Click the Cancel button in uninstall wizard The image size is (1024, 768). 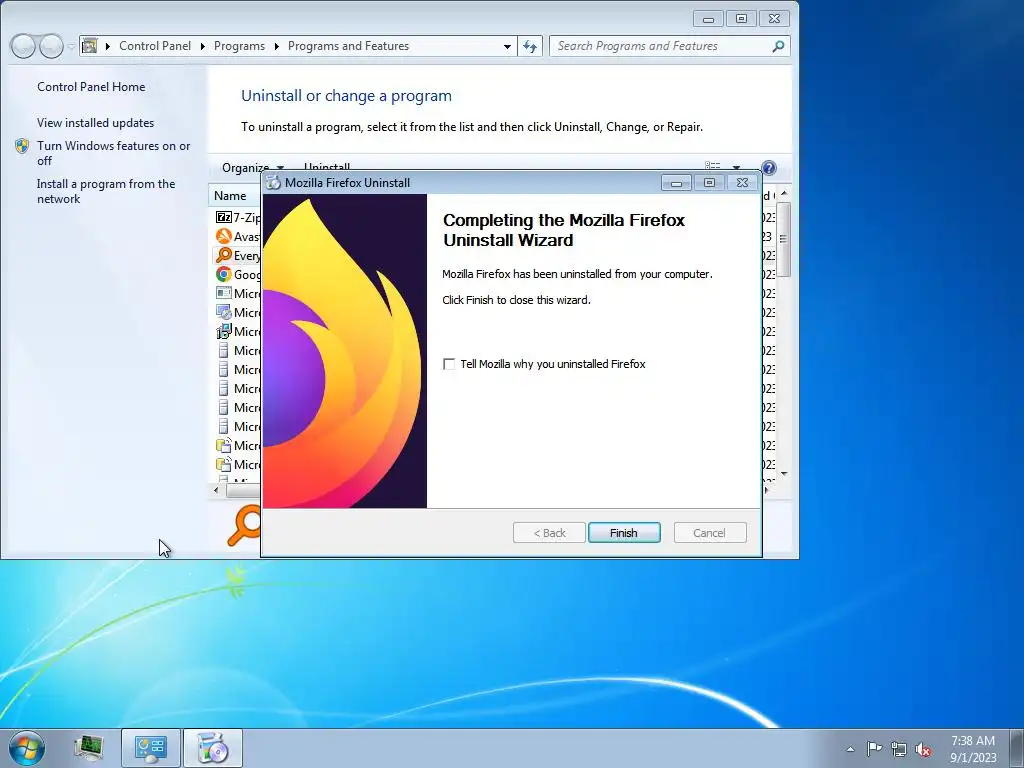(709, 533)
